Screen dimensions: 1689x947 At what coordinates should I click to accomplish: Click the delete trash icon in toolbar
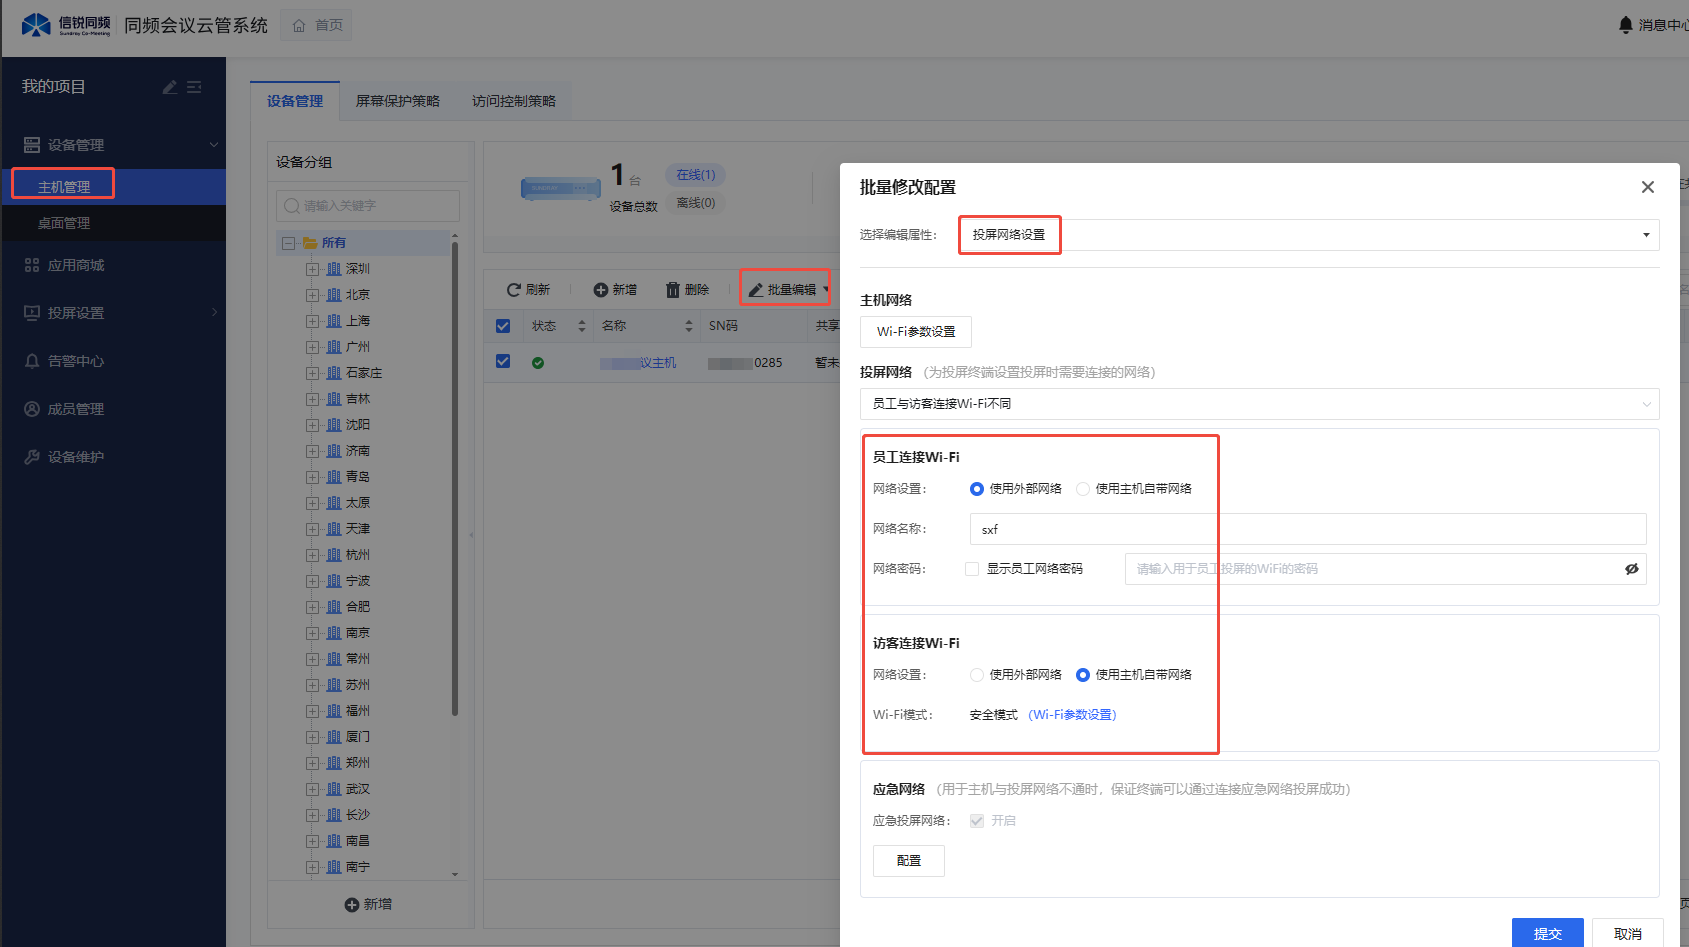[673, 290]
